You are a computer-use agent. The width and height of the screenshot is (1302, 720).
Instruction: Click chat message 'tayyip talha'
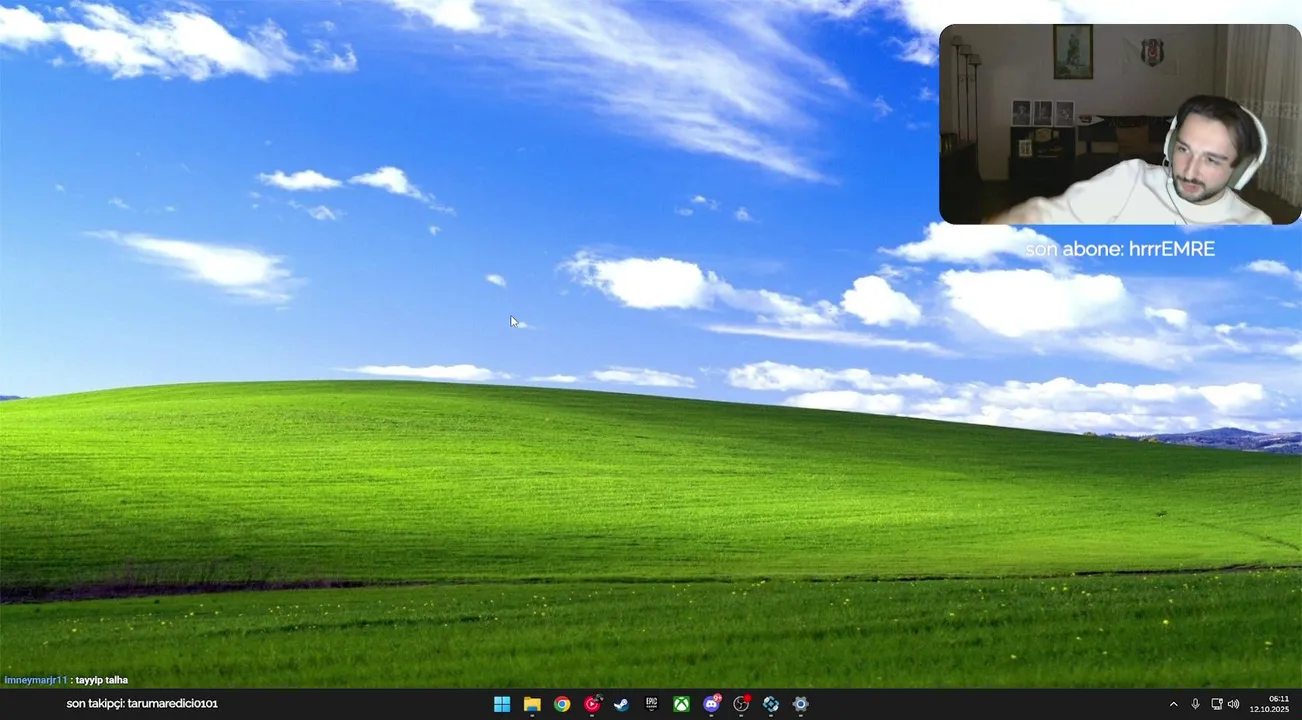point(101,680)
